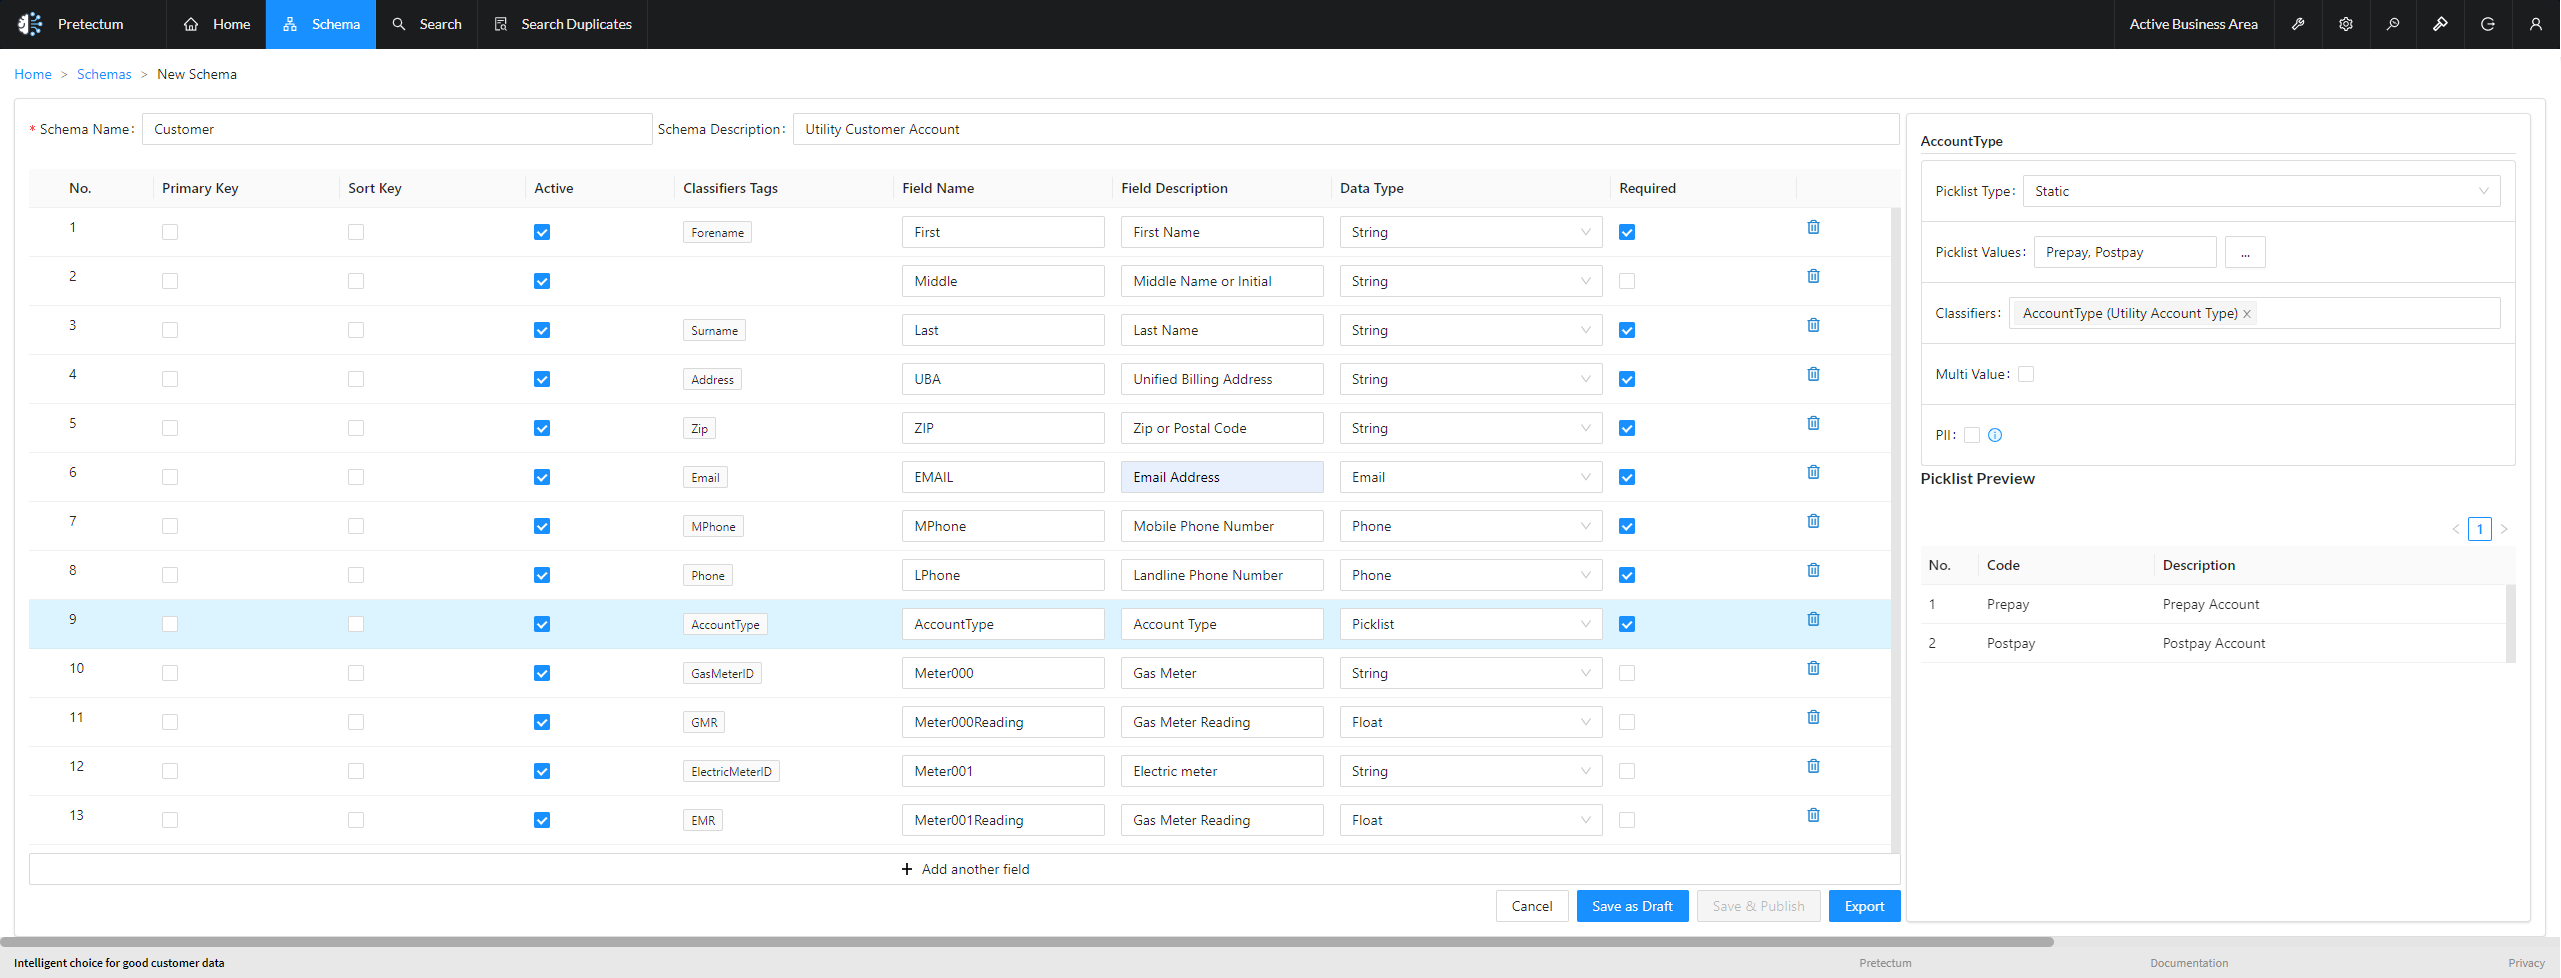Delete the AccountType field row
2561x978 pixels.
tap(1813, 619)
